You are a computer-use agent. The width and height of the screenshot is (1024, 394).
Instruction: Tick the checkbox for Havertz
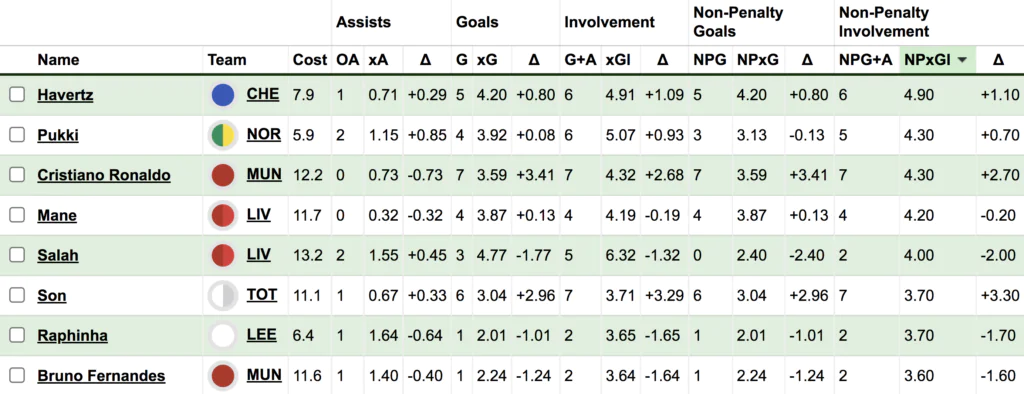point(17,95)
